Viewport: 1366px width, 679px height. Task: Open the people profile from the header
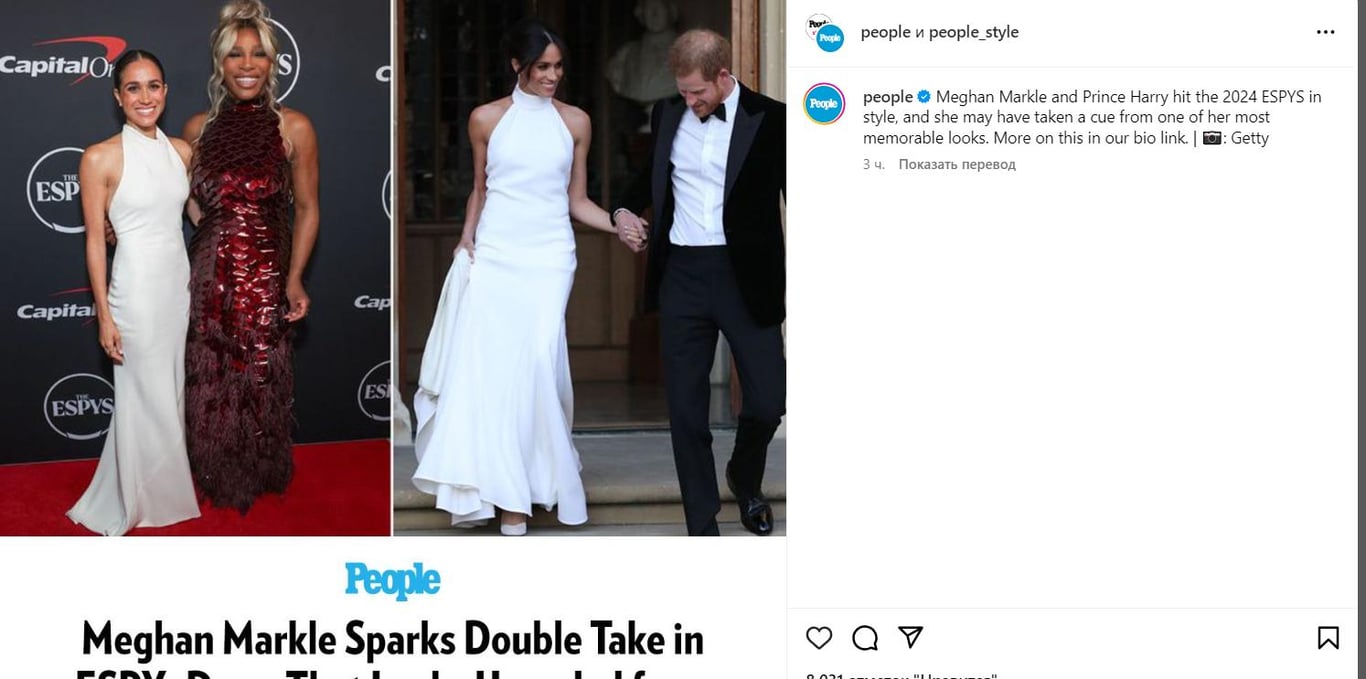885,32
